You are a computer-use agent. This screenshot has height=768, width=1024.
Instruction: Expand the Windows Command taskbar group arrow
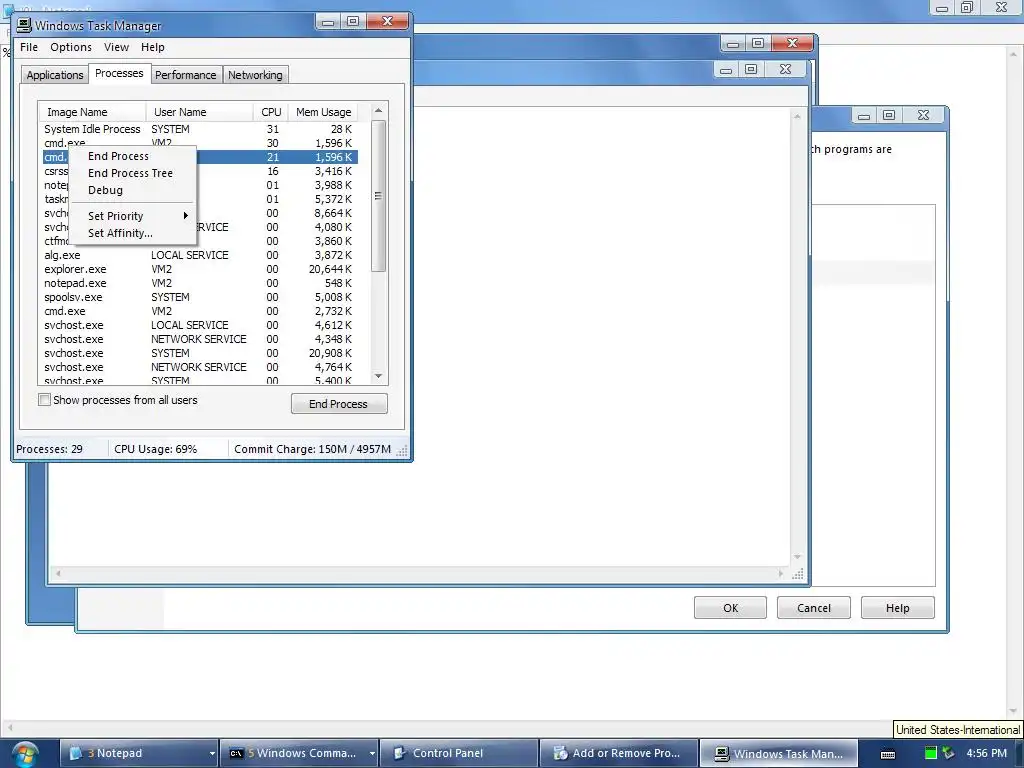point(372,754)
